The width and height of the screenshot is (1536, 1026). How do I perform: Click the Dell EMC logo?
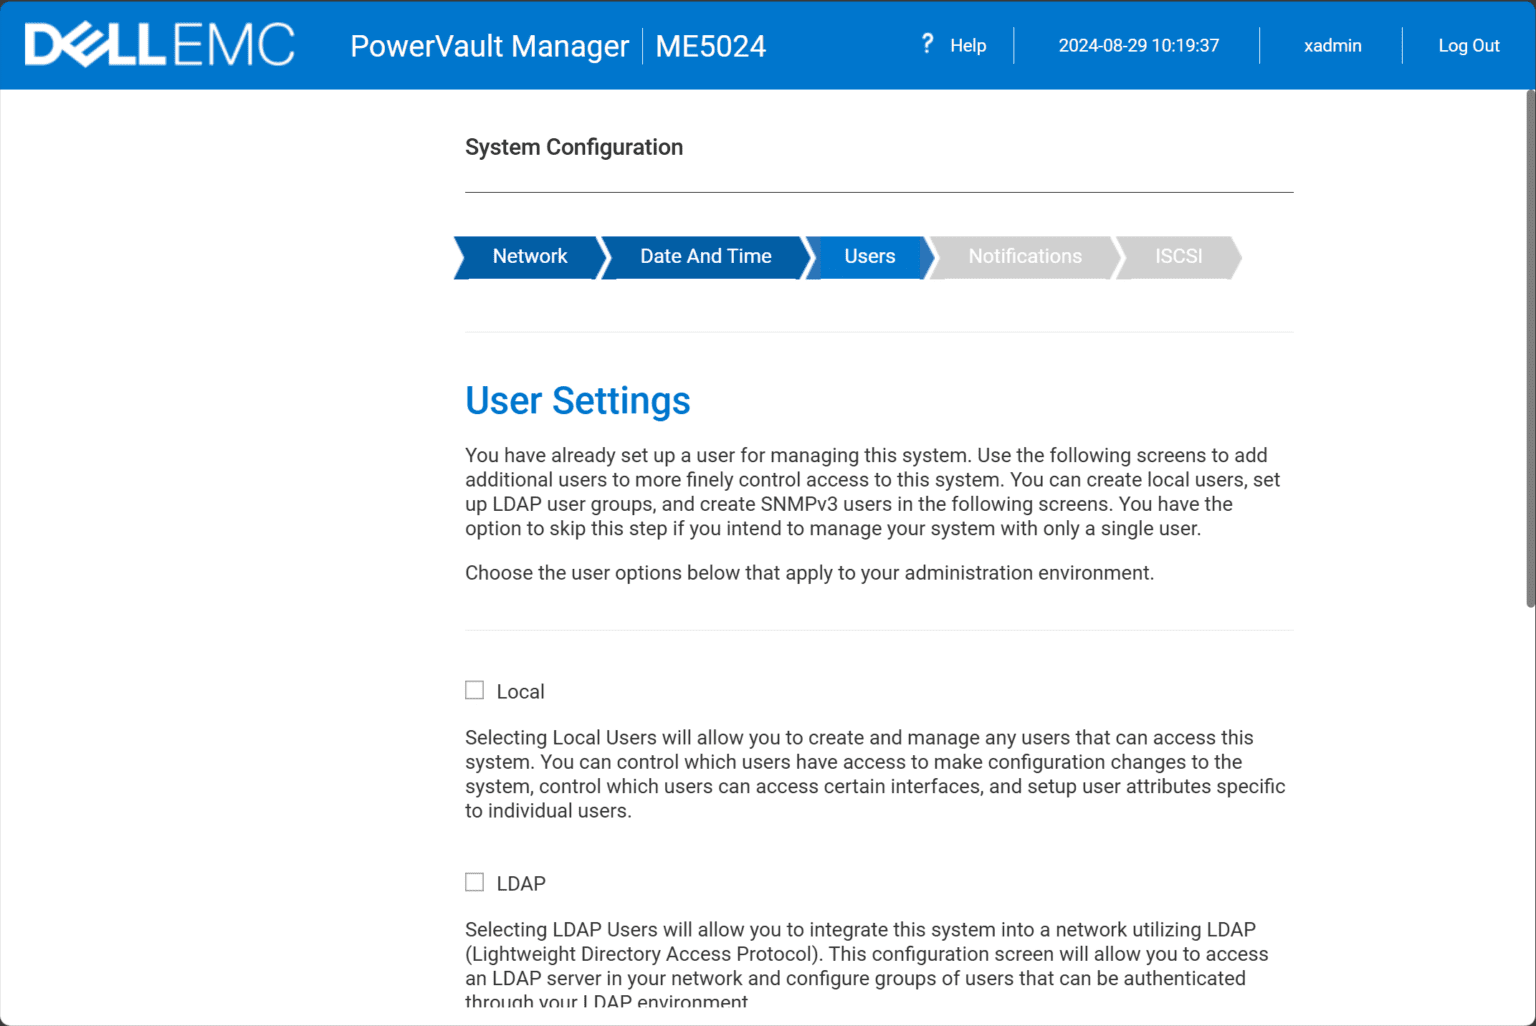click(x=158, y=44)
